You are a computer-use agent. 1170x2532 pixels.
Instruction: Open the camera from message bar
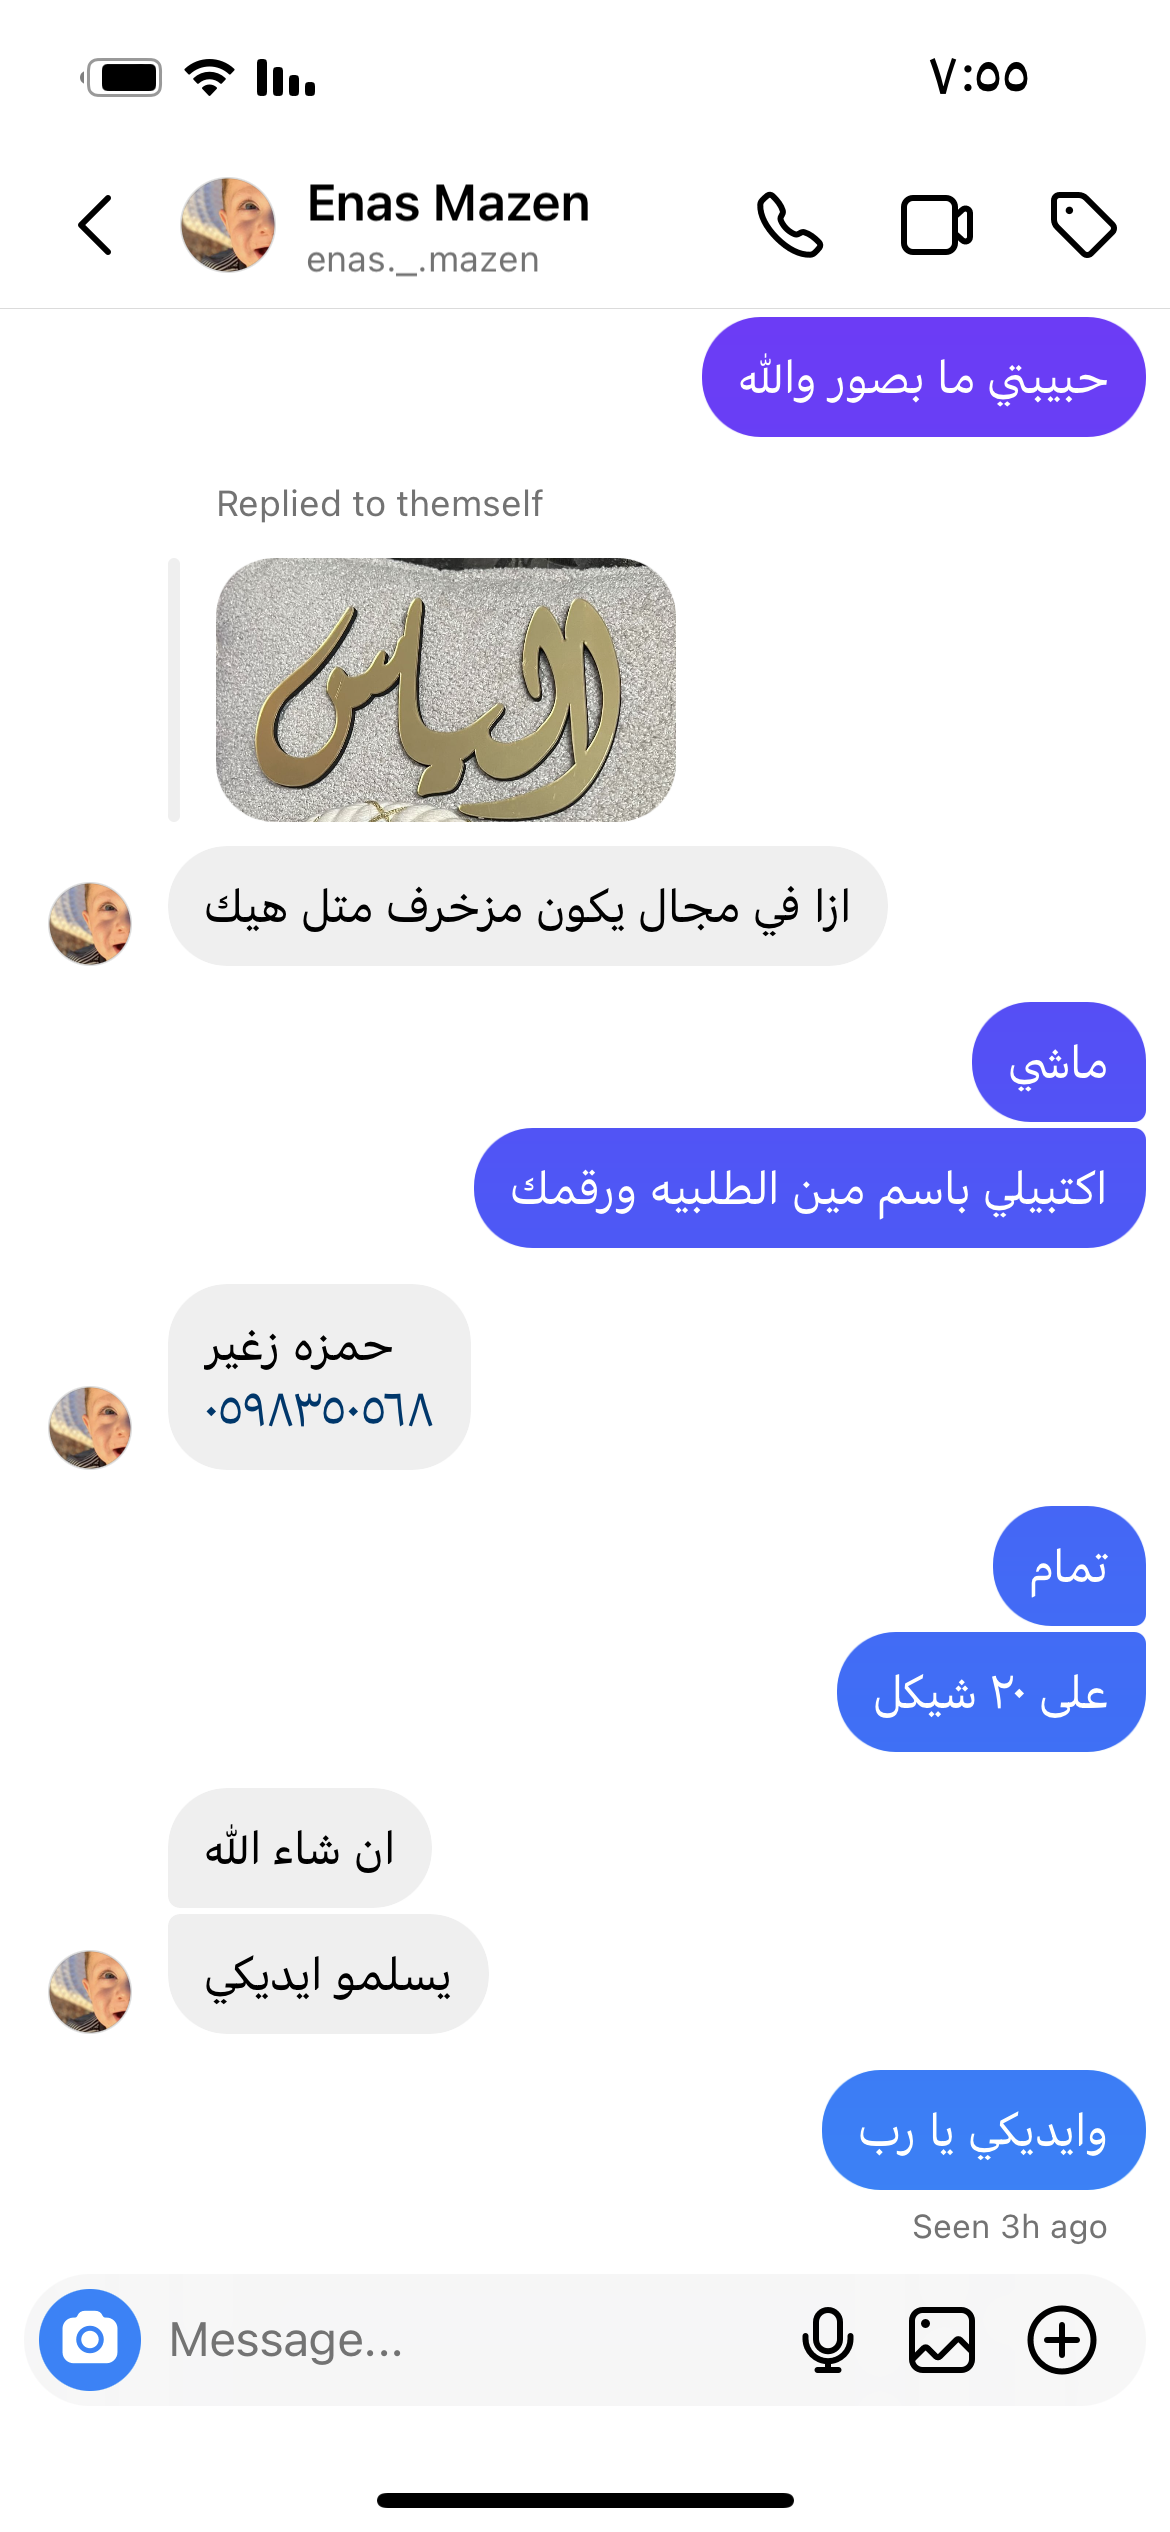click(x=90, y=2340)
